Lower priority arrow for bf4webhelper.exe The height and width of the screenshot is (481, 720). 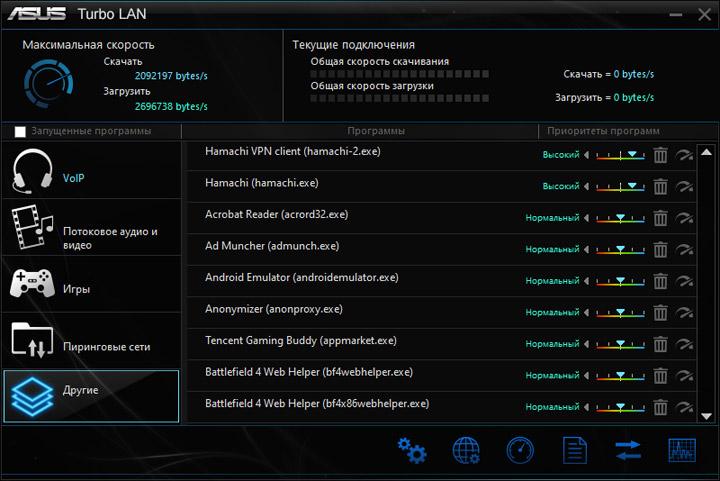(x=586, y=375)
